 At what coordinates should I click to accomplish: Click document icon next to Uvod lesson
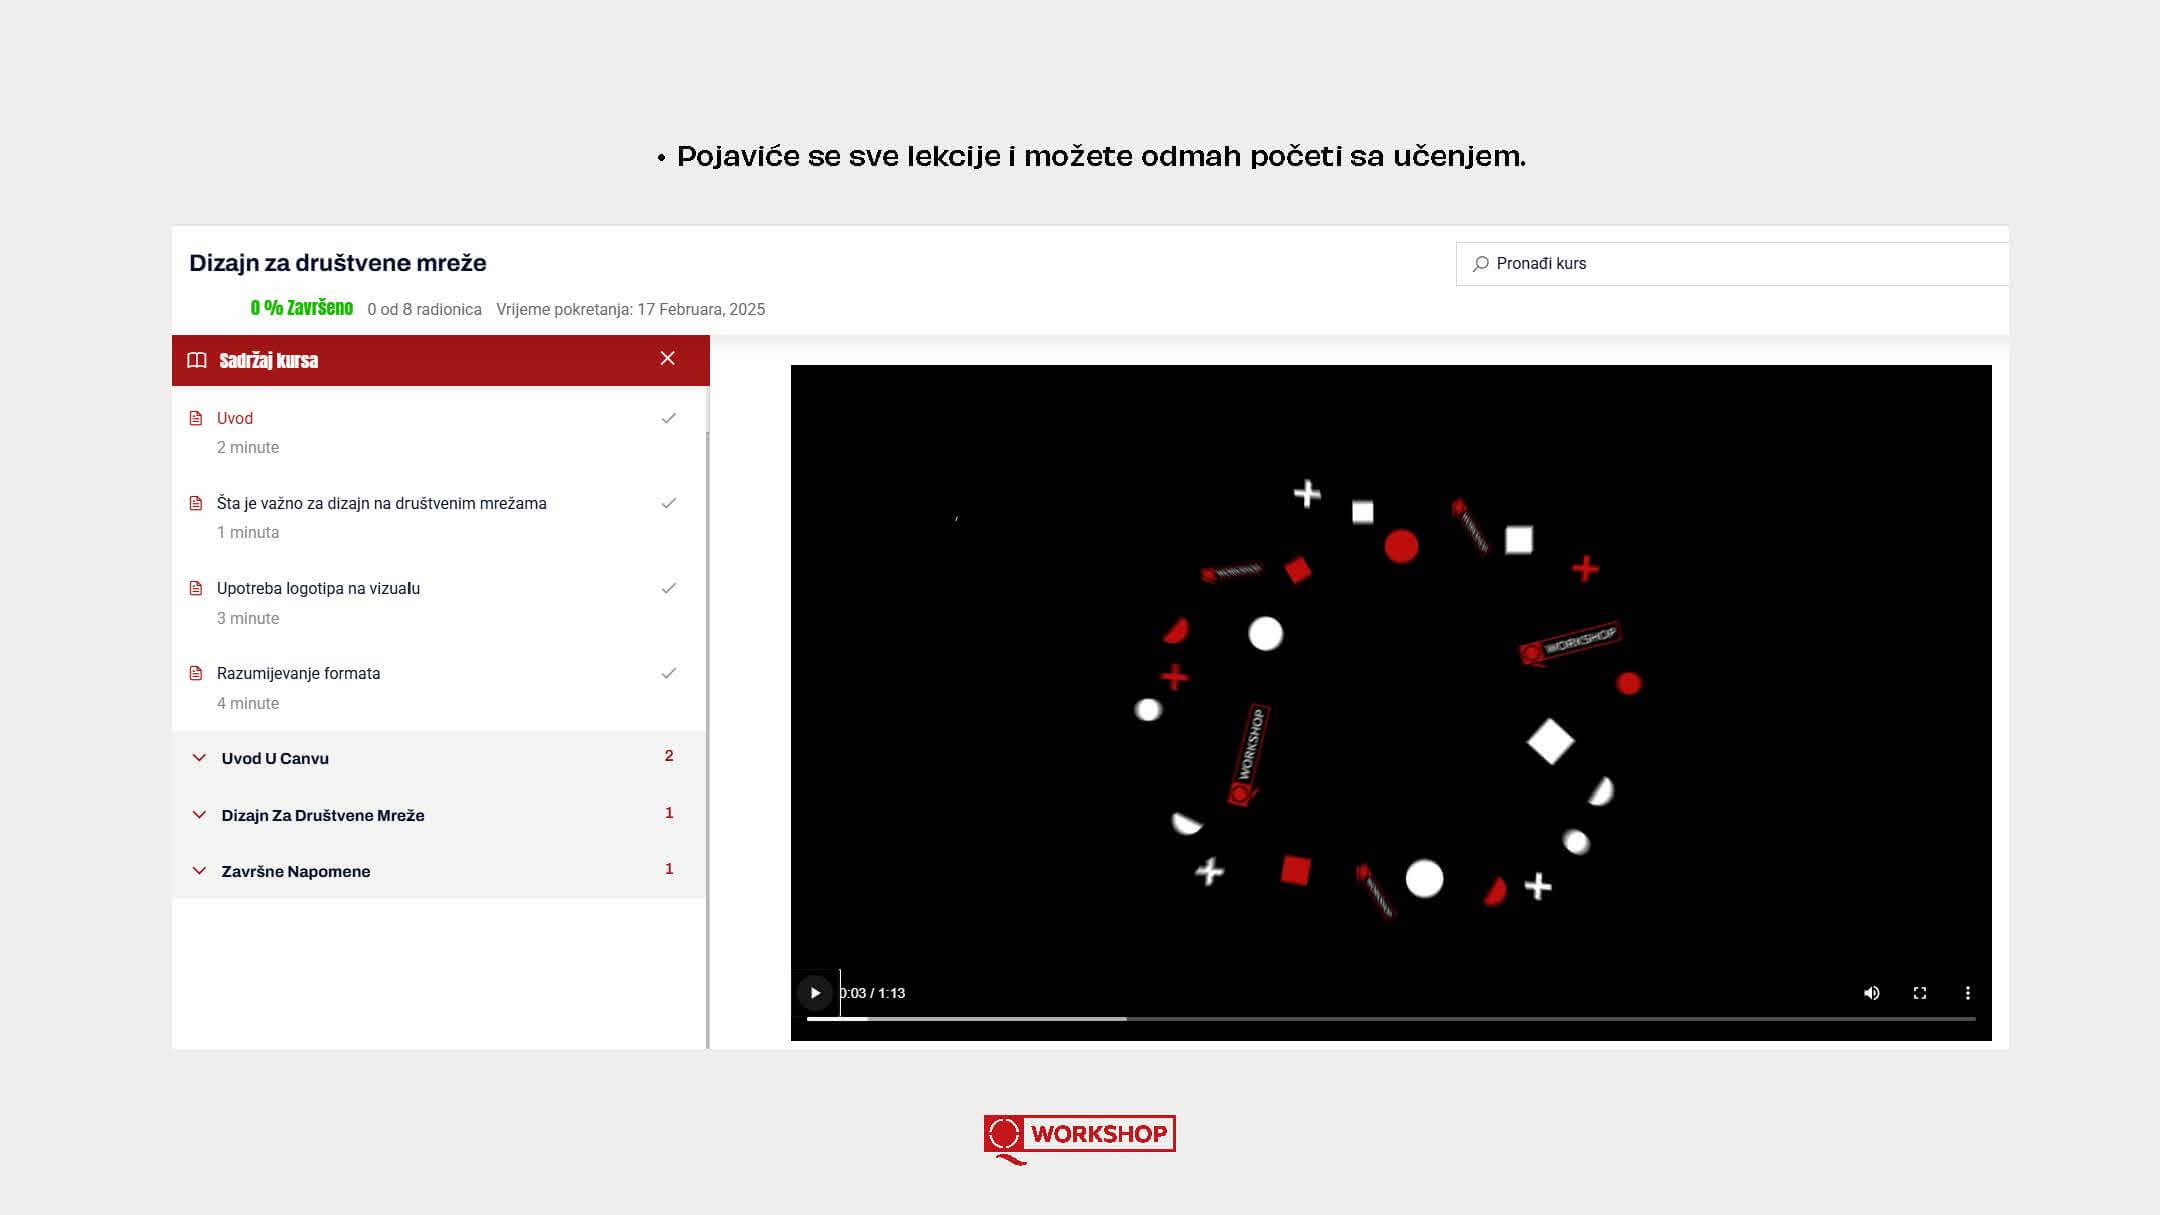coord(196,418)
